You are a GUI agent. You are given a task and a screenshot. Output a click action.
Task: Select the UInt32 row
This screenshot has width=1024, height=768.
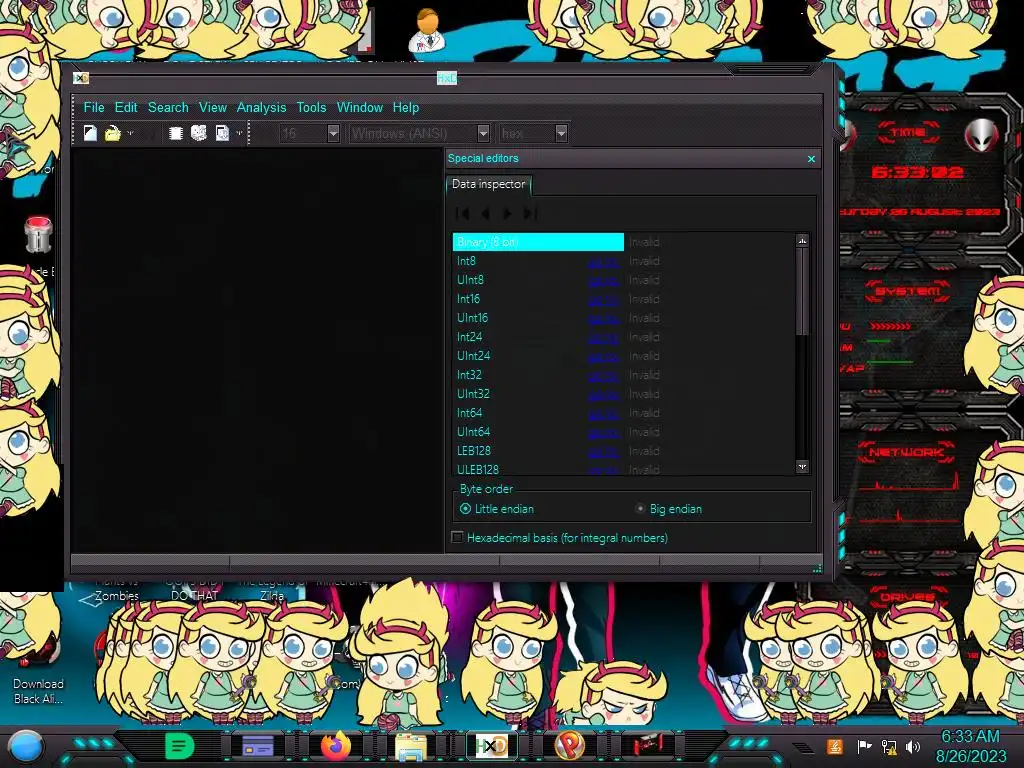[x=624, y=393]
